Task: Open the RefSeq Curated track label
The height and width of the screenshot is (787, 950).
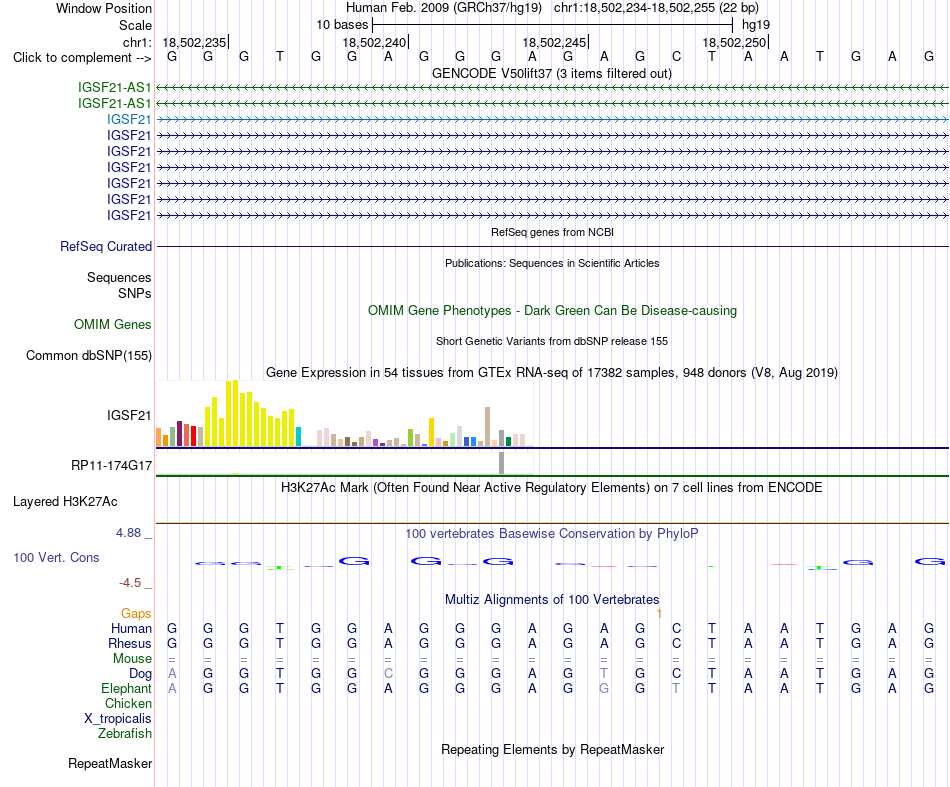Action: pos(105,247)
